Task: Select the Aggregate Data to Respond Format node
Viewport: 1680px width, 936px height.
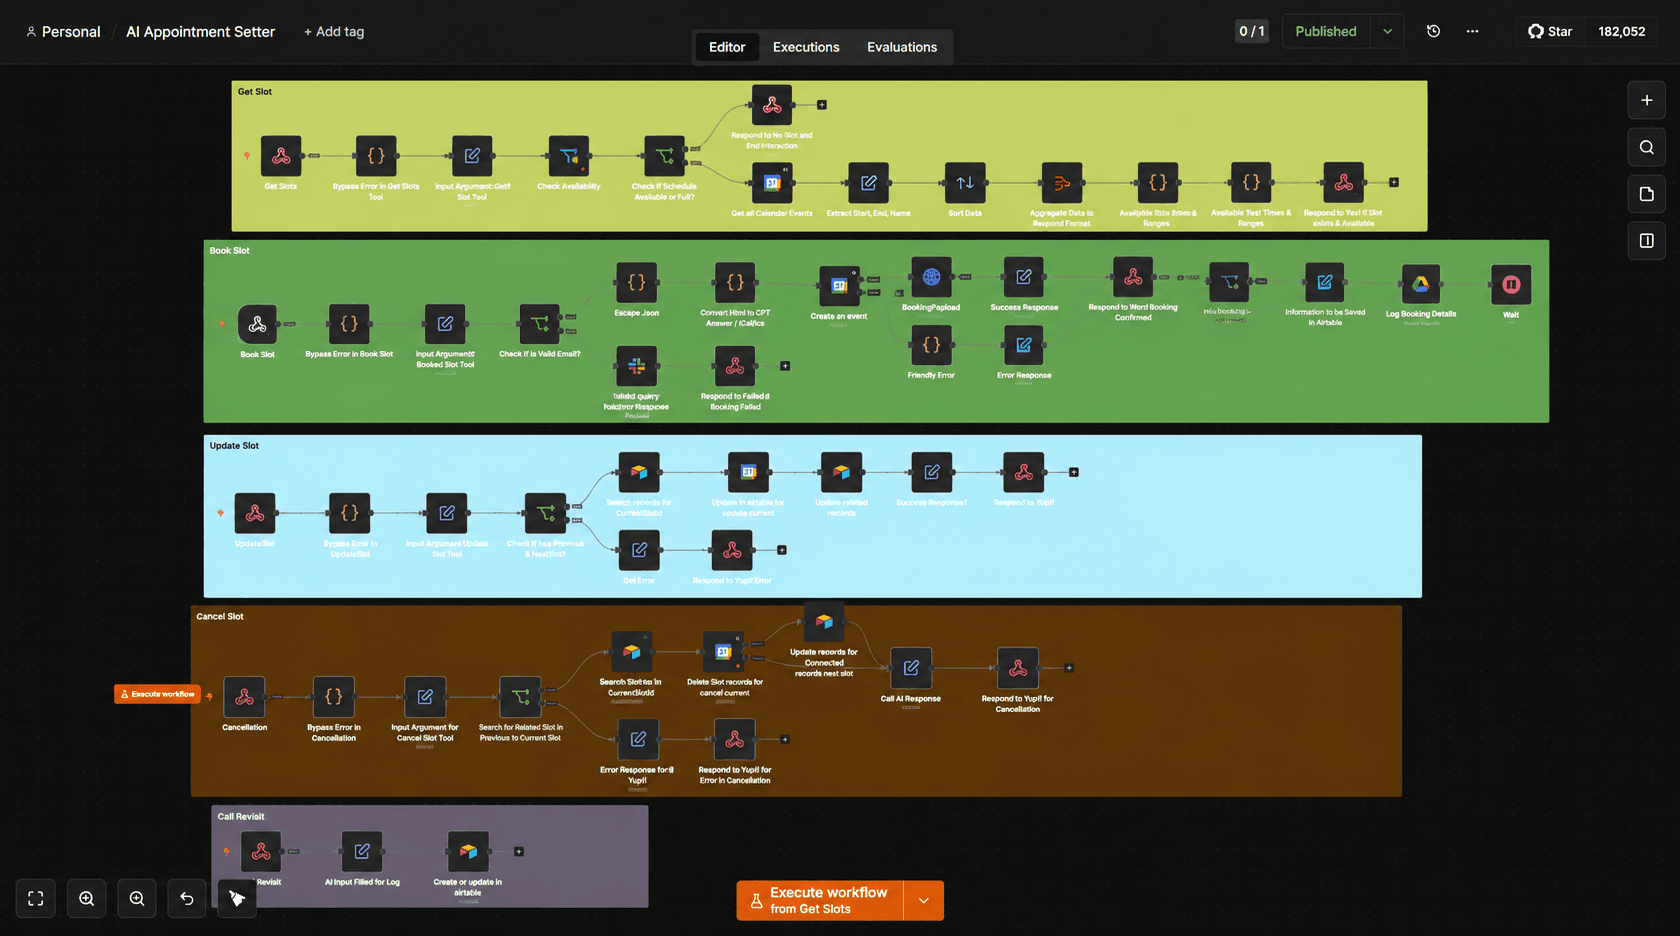Action: [1062, 183]
